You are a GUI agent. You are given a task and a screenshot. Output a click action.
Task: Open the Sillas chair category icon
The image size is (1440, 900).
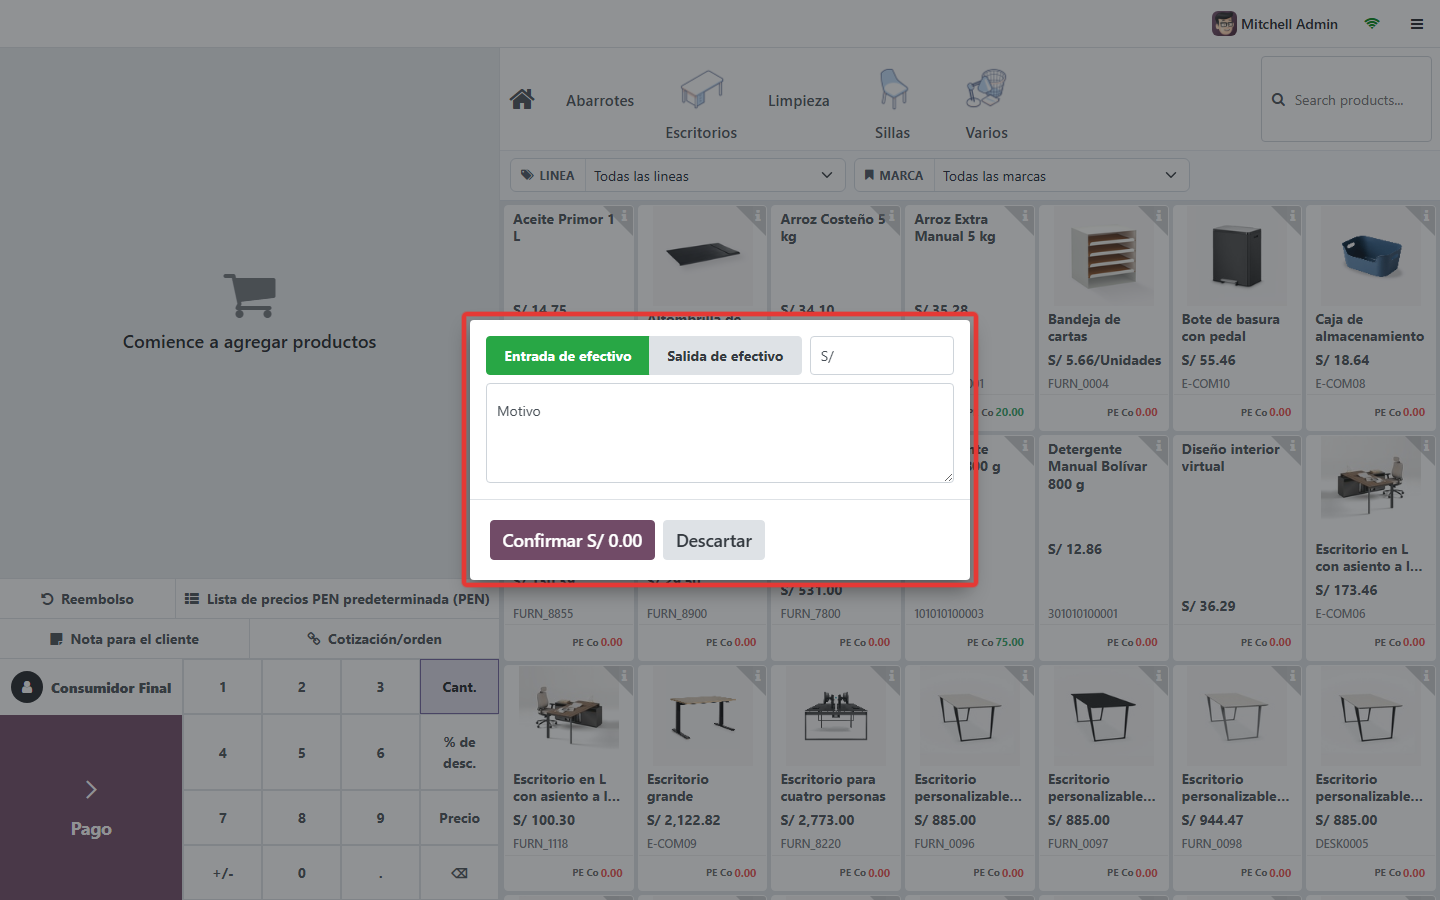(893, 89)
